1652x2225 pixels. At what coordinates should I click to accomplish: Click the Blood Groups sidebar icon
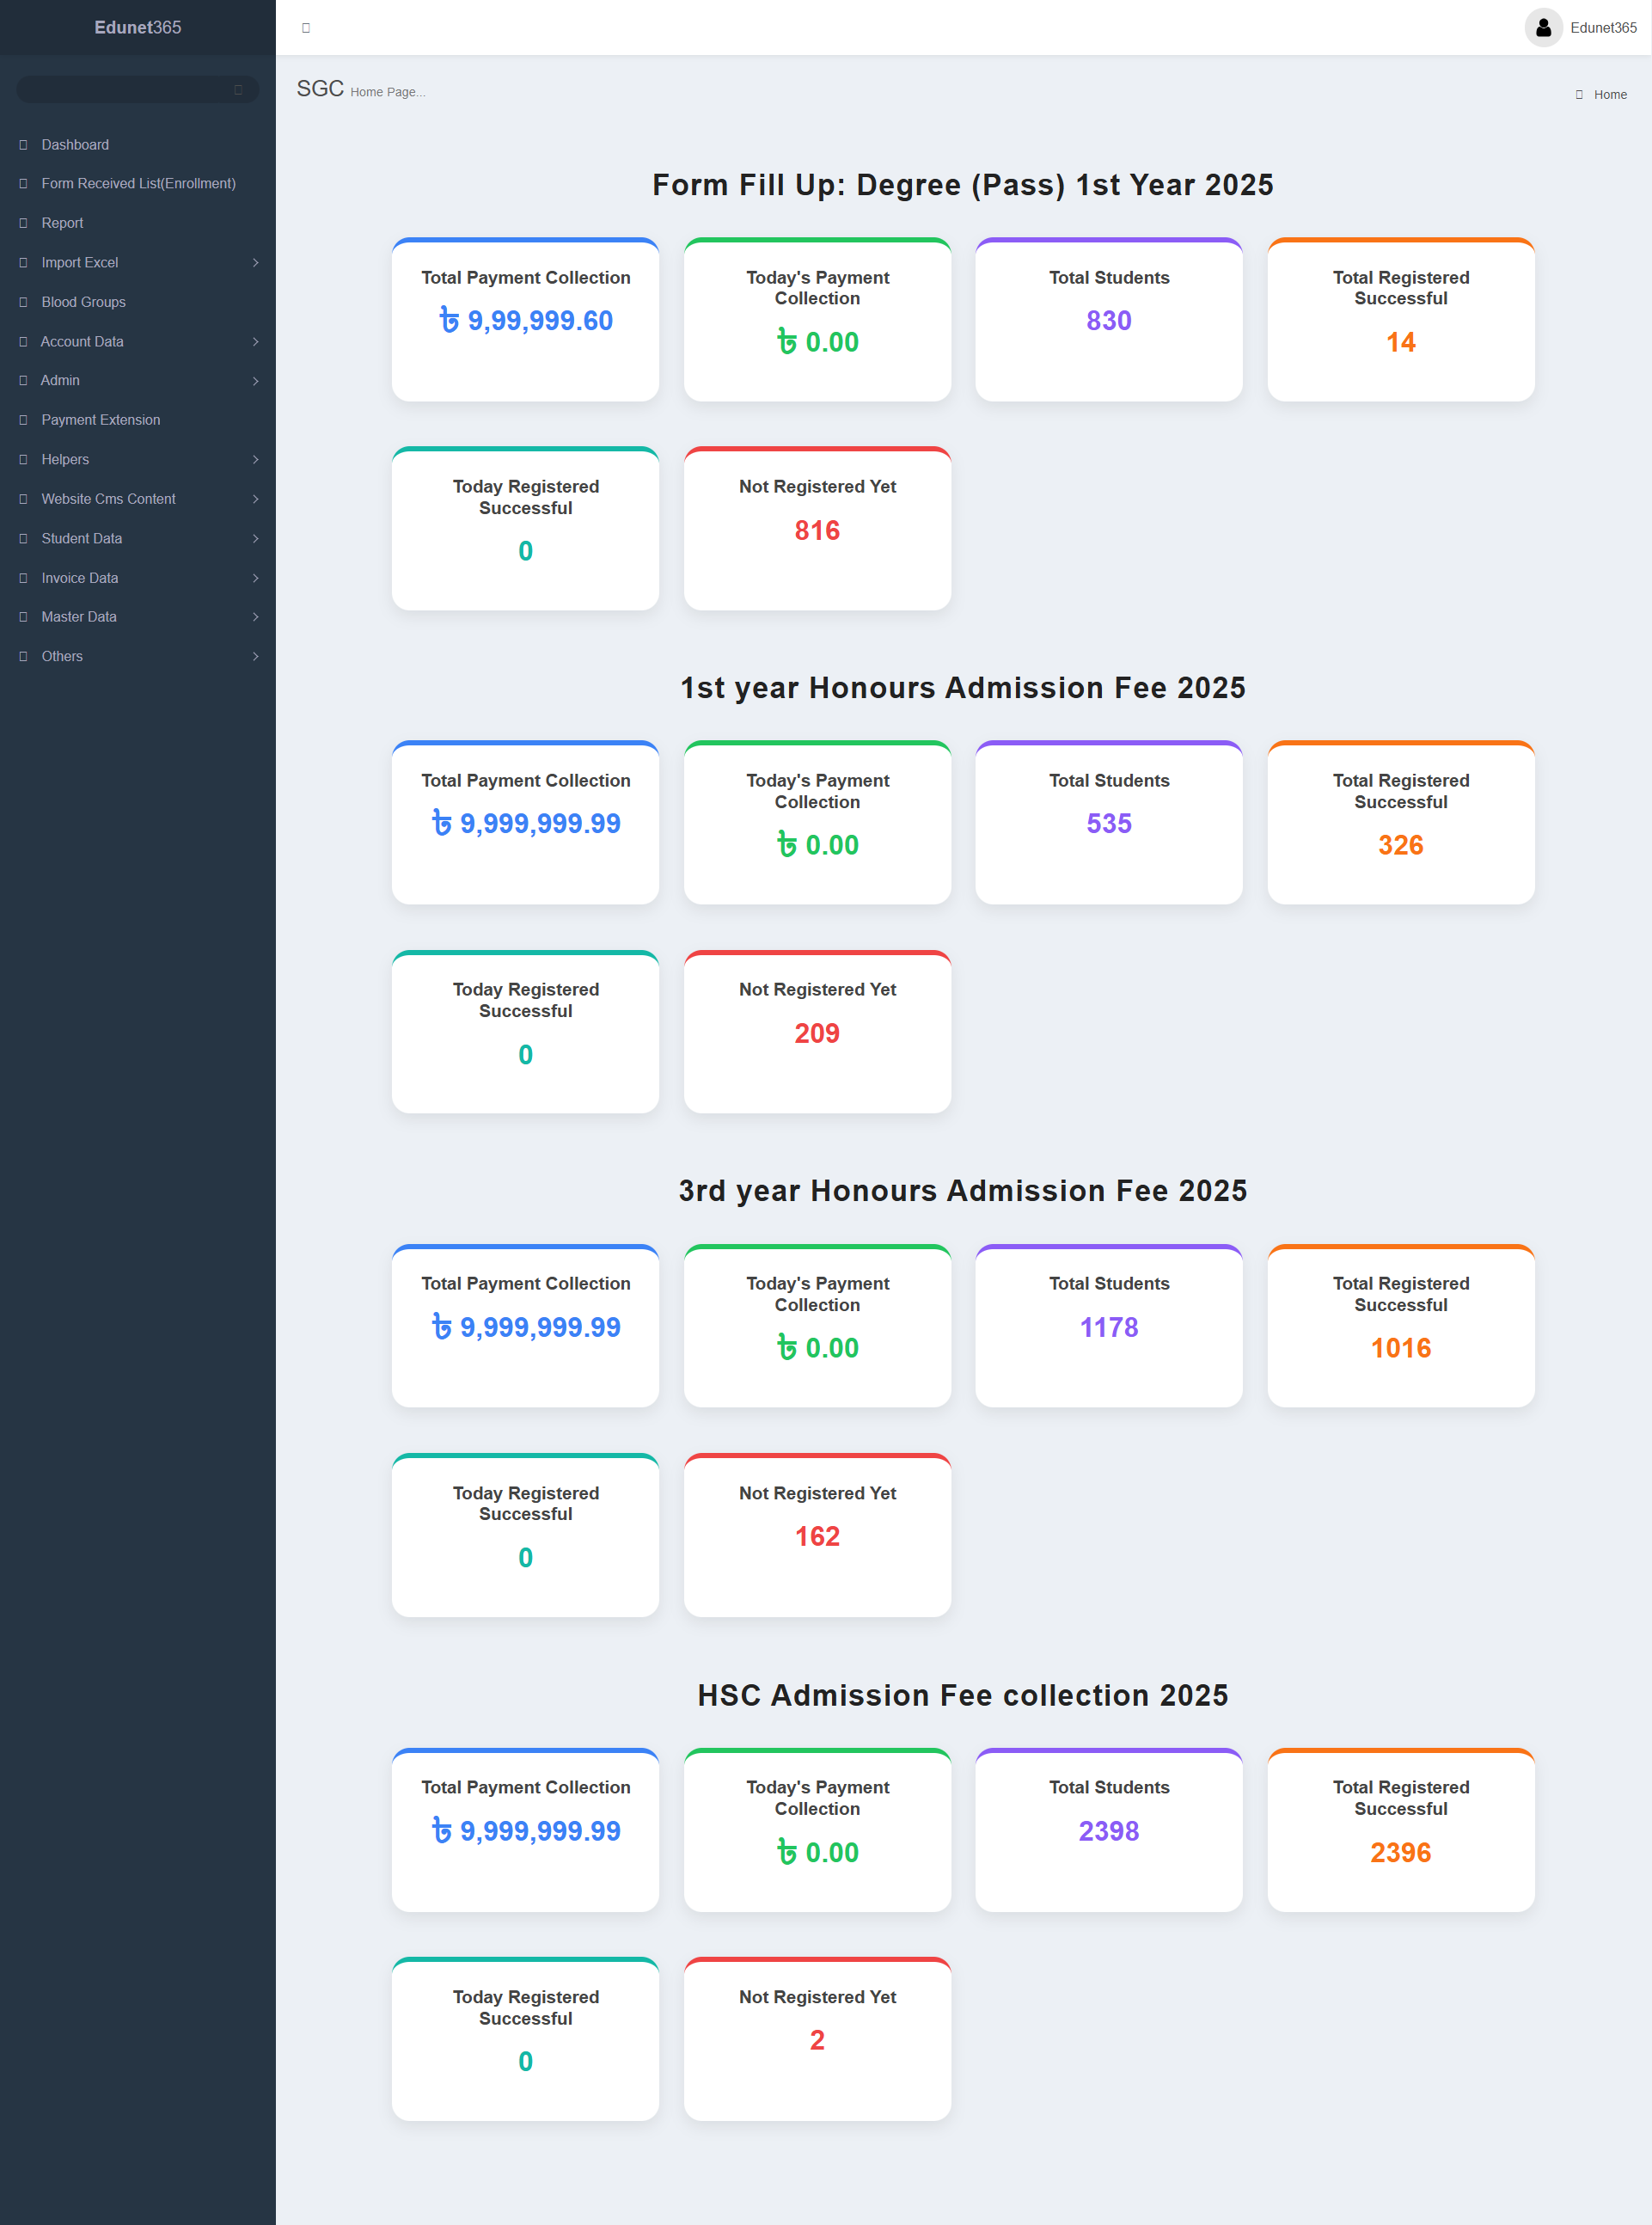[x=23, y=302]
